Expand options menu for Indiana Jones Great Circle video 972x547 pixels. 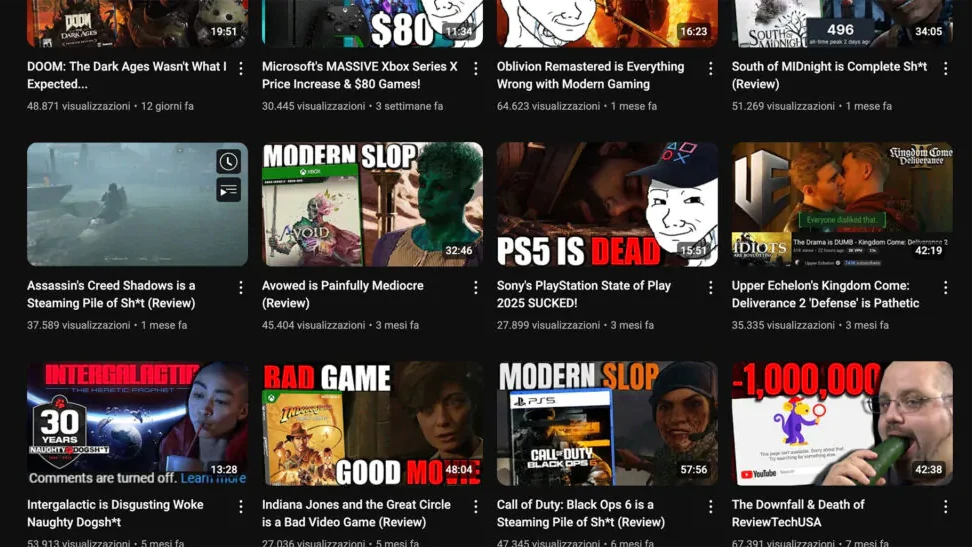pos(476,507)
